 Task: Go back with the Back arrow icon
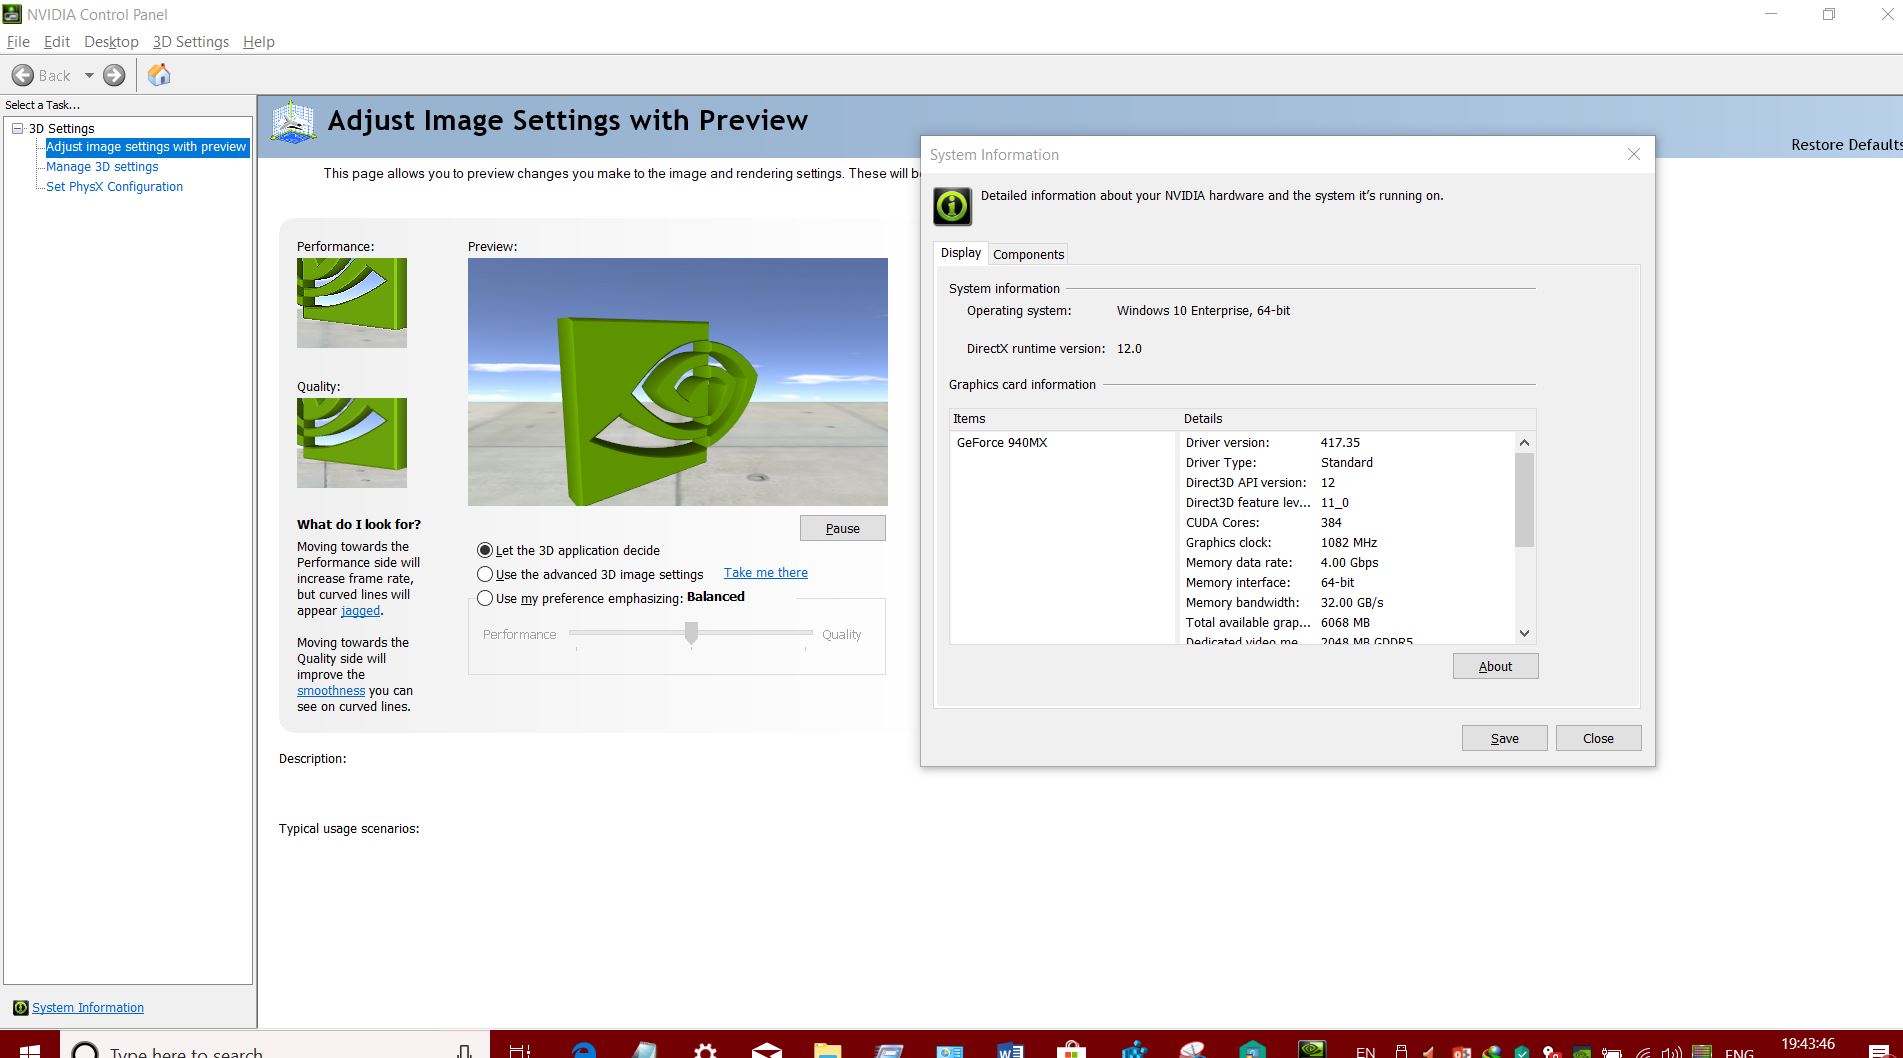coord(23,75)
